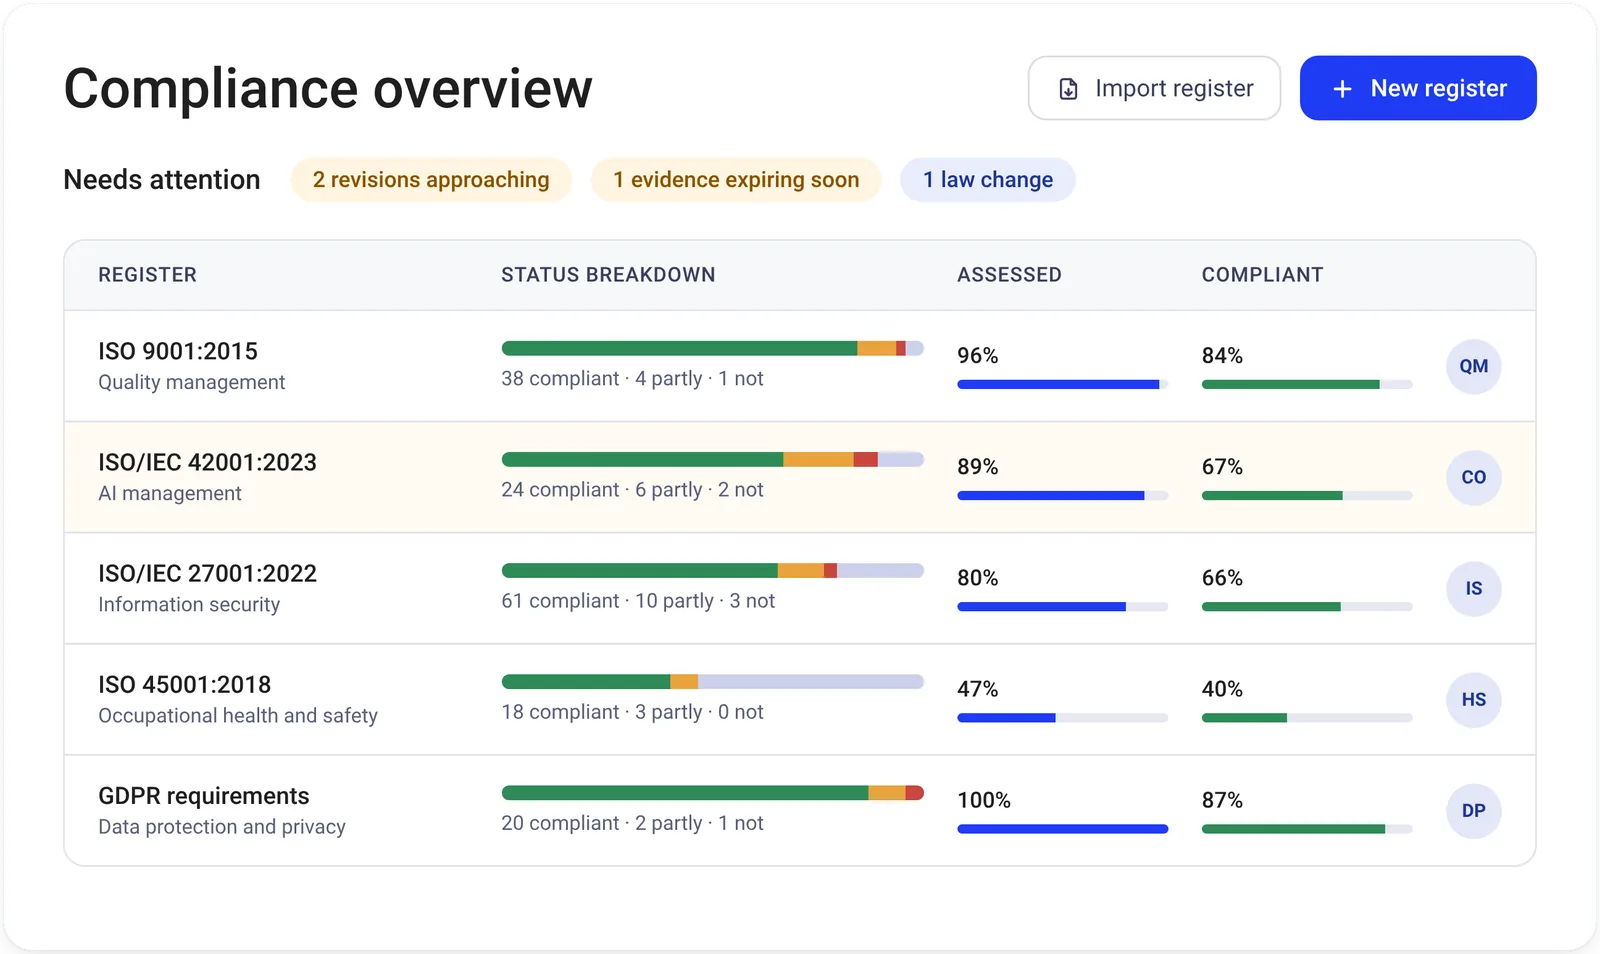Select the 1 law change chip
The image size is (1600, 954).
[x=988, y=180]
